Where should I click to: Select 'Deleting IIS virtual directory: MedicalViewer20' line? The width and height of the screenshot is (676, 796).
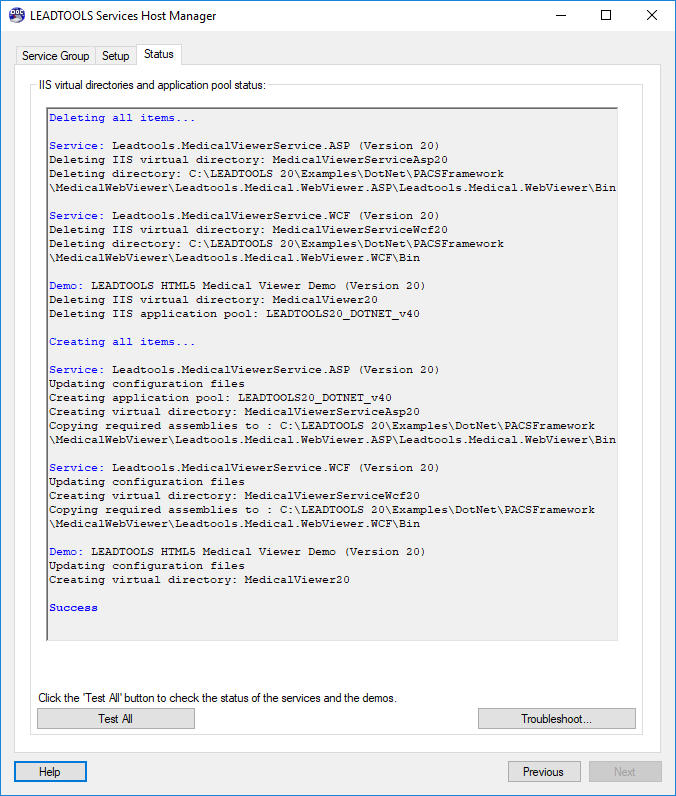point(213,300)
